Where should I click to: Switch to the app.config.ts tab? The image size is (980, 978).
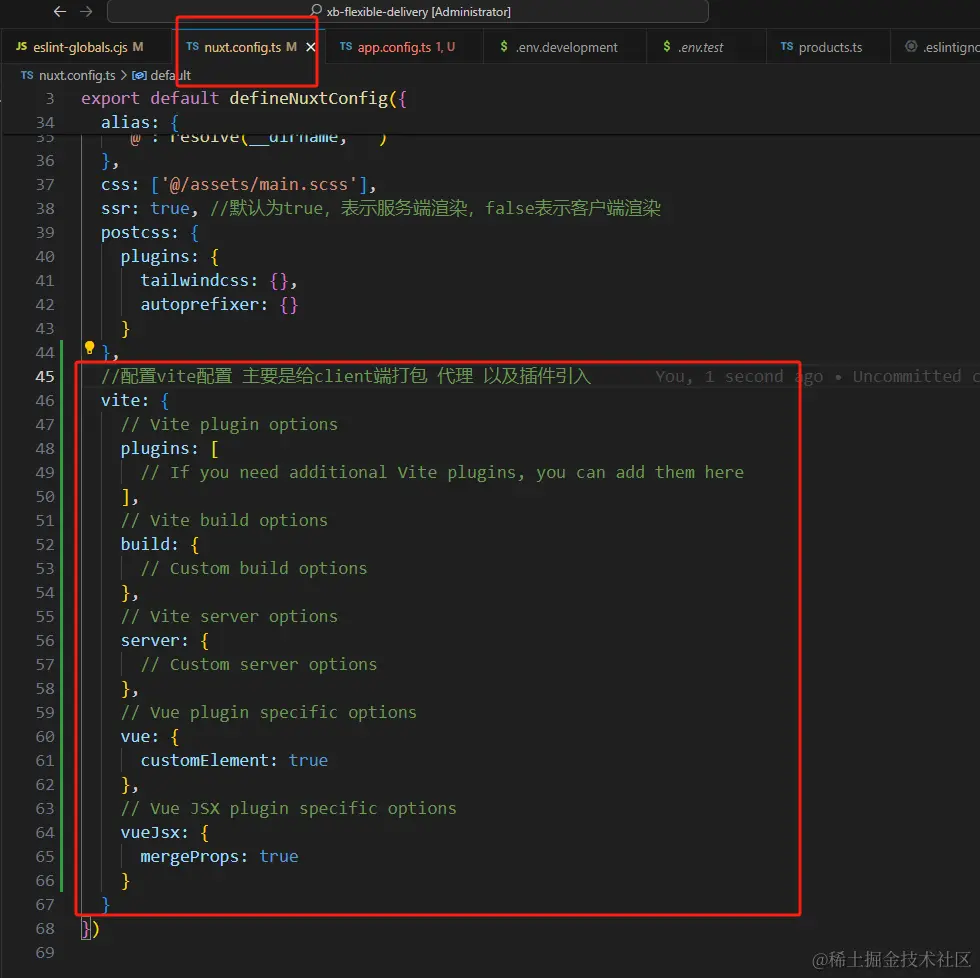pos(400,46)
